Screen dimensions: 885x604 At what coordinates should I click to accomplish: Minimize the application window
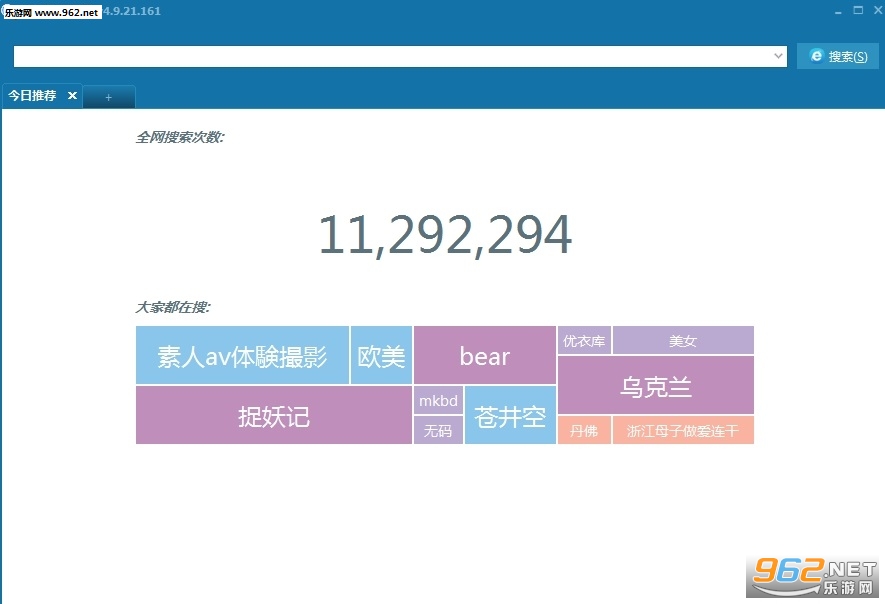pos(839,11)
